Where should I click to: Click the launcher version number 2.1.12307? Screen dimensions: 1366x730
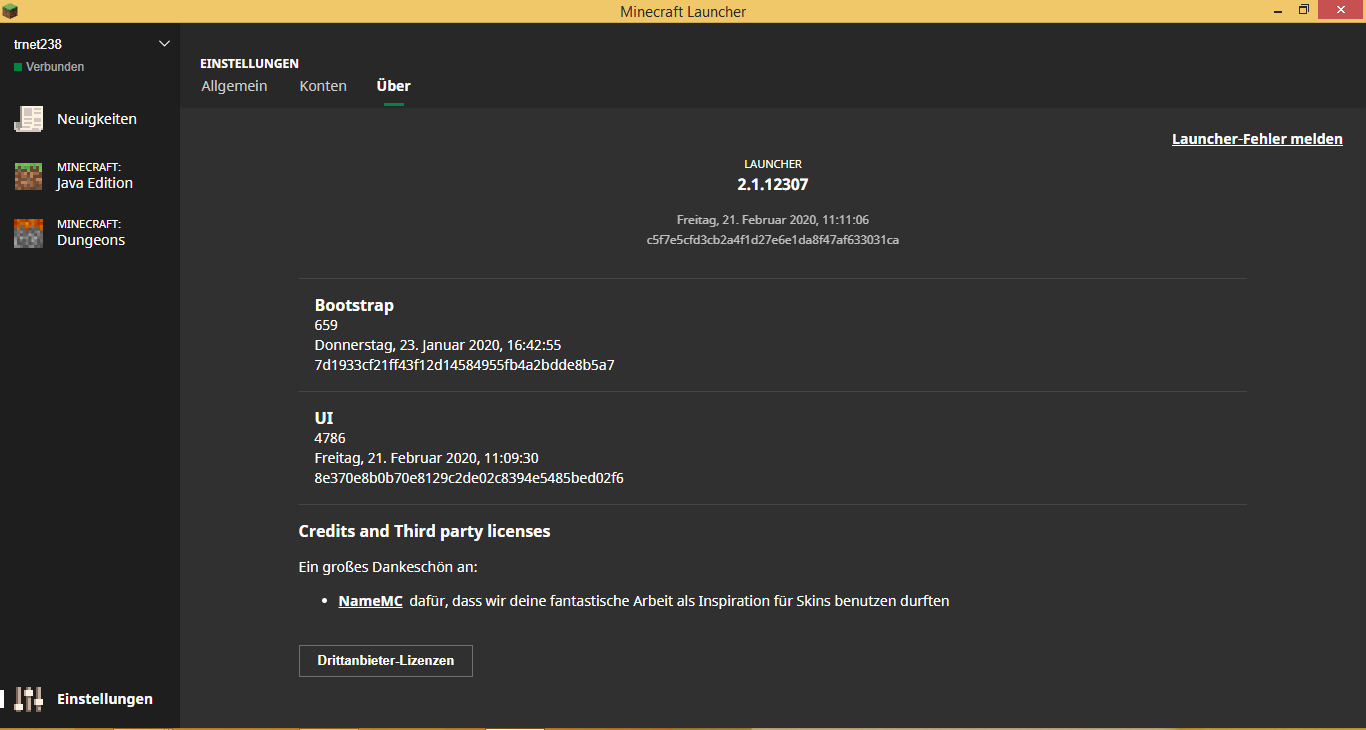[x=772, y=184]
